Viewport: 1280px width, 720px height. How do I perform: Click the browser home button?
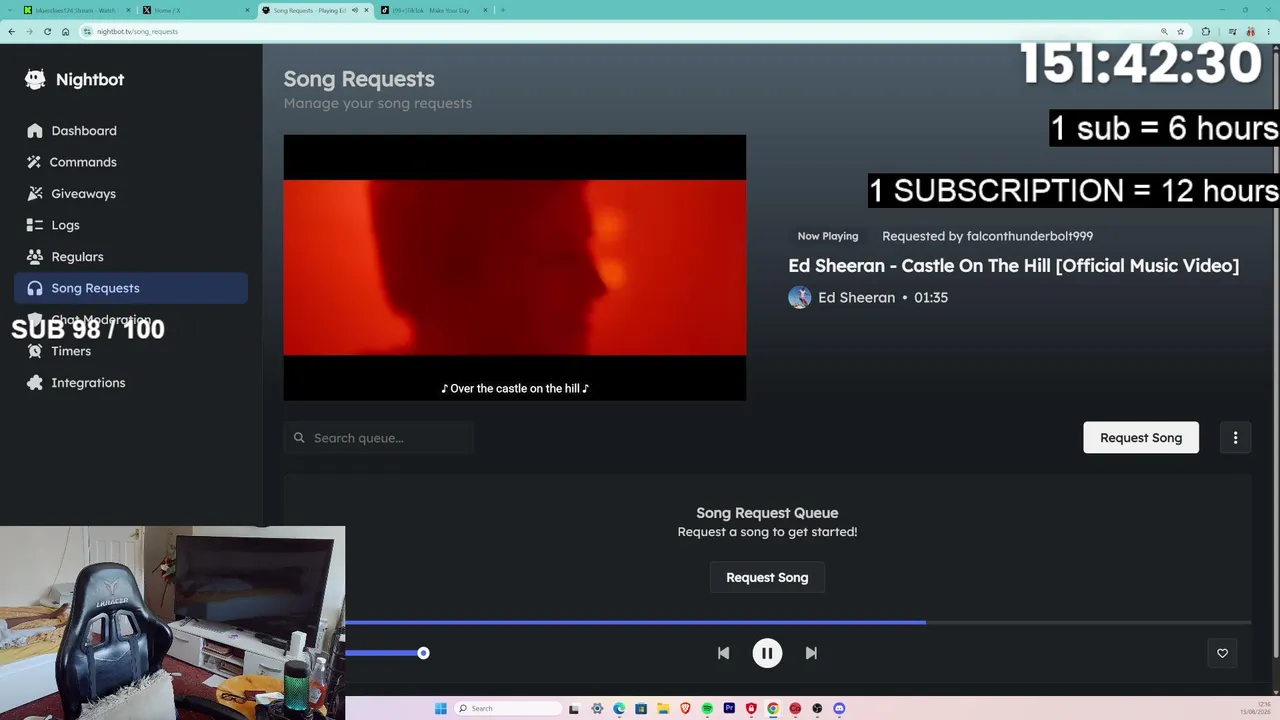pyautogui.click(x=65, y=31)
